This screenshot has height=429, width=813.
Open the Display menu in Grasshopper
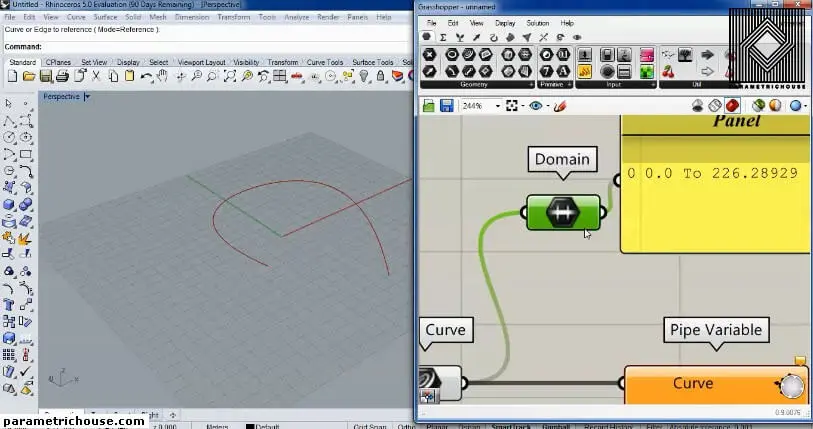(505, 22)
